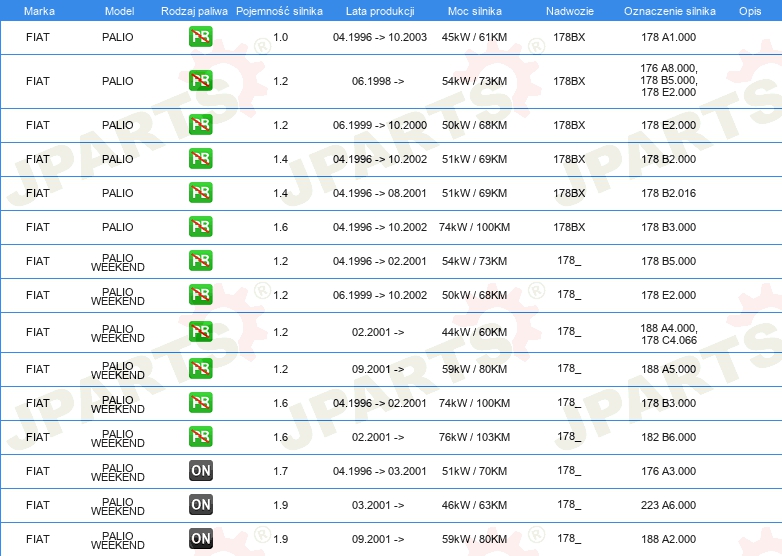This screenshot has width=782, height=556.
Task: Select engine code 182 B6.000
Action: pyautogui.click(x=668, y=437)
